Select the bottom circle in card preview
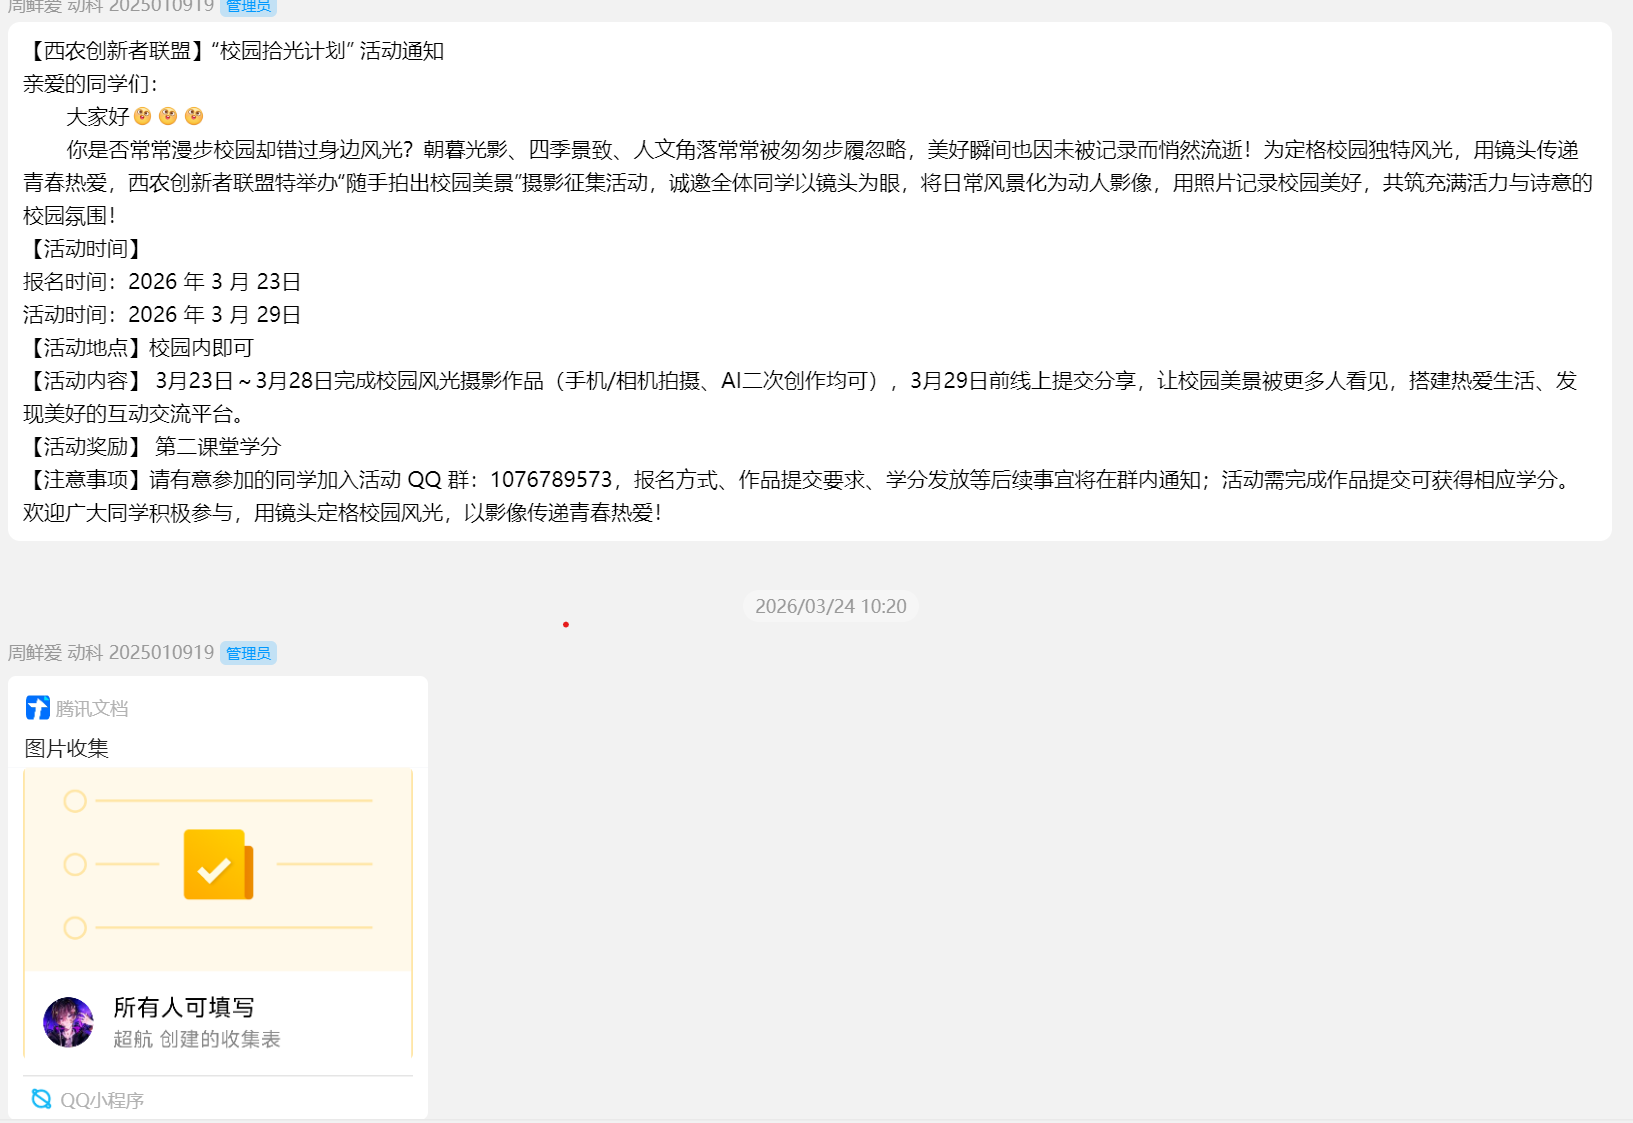Viewport: 1633px width, 1123px height. pyautogui.click(x=75, y=928)
